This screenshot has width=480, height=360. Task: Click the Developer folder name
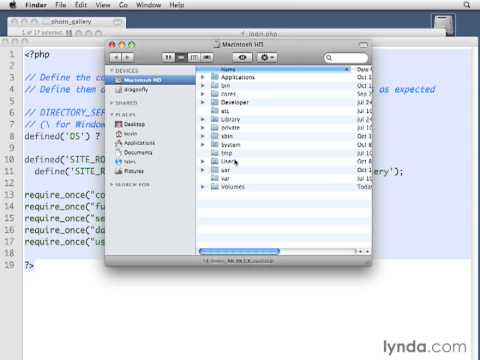click(x=235, y=102)
